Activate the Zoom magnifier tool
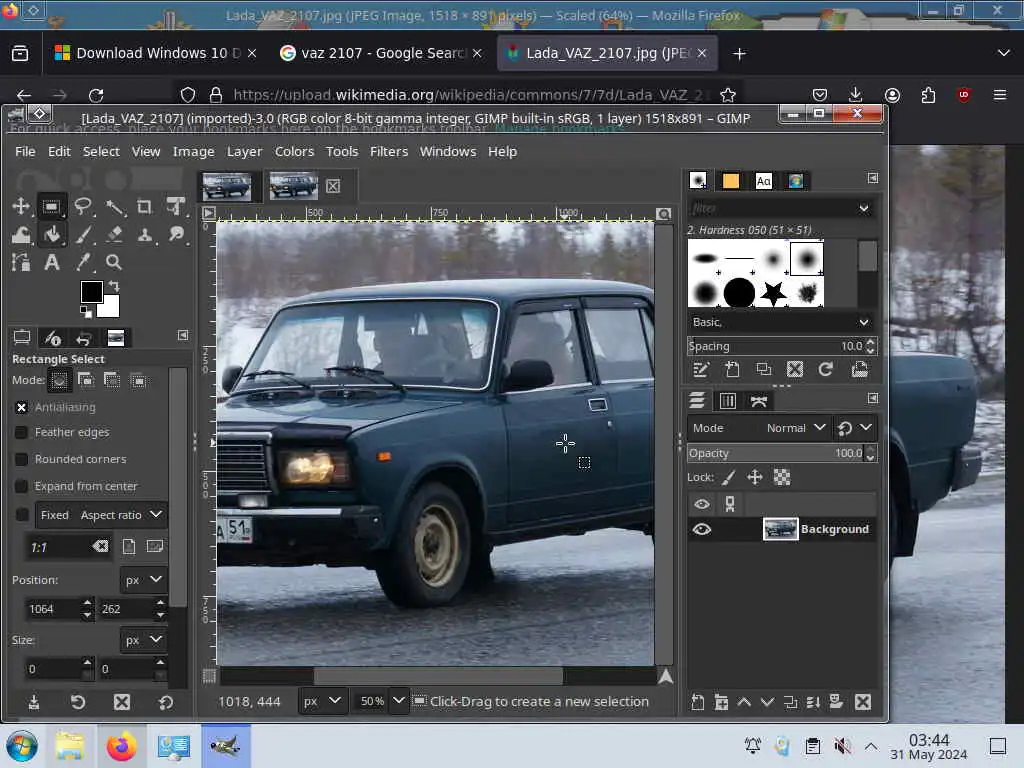 tap(114, 262)
